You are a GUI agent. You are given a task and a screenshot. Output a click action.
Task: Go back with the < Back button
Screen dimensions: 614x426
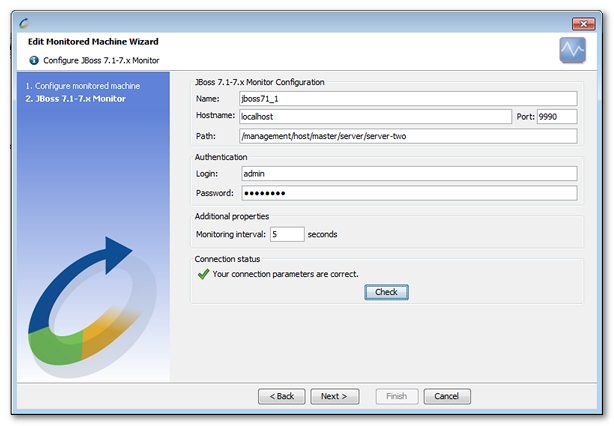coord(282,396)
